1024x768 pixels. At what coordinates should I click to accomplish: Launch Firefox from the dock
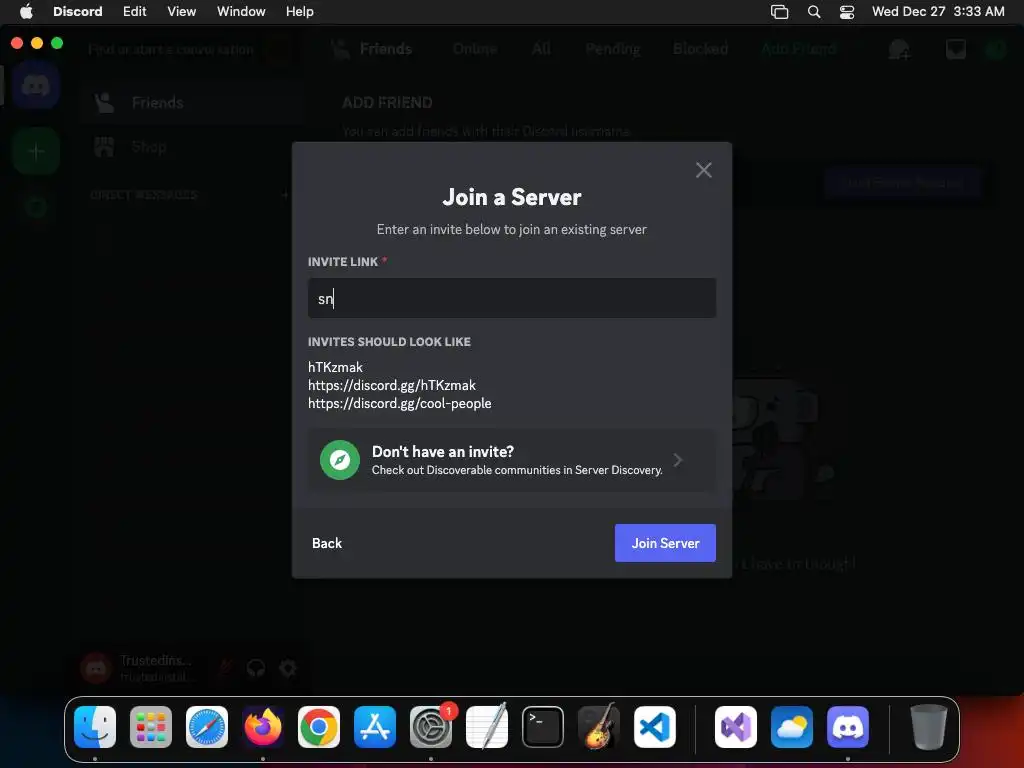tap(263, 727)
